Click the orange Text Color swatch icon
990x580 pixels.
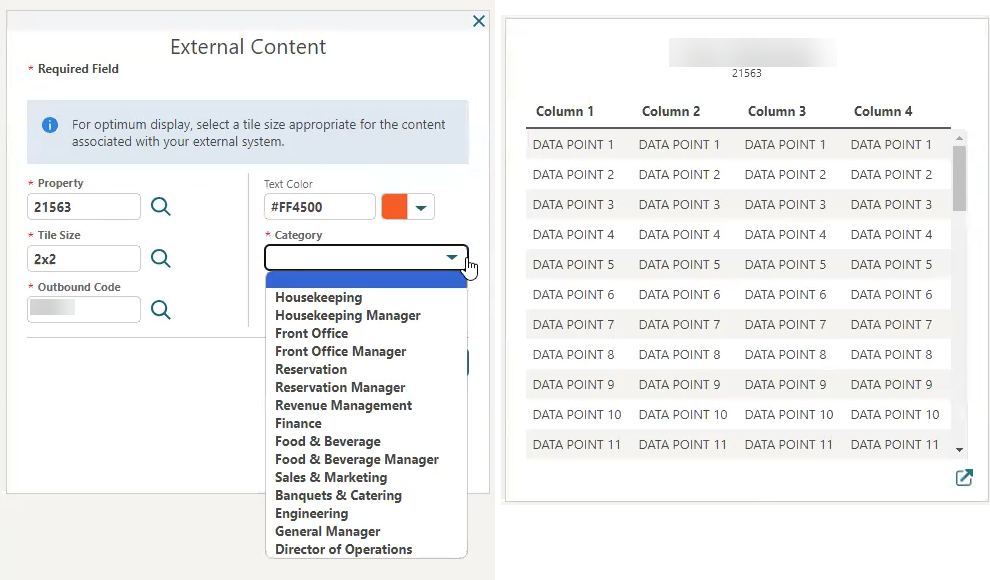pyautogui.click(x=396, y=206)
